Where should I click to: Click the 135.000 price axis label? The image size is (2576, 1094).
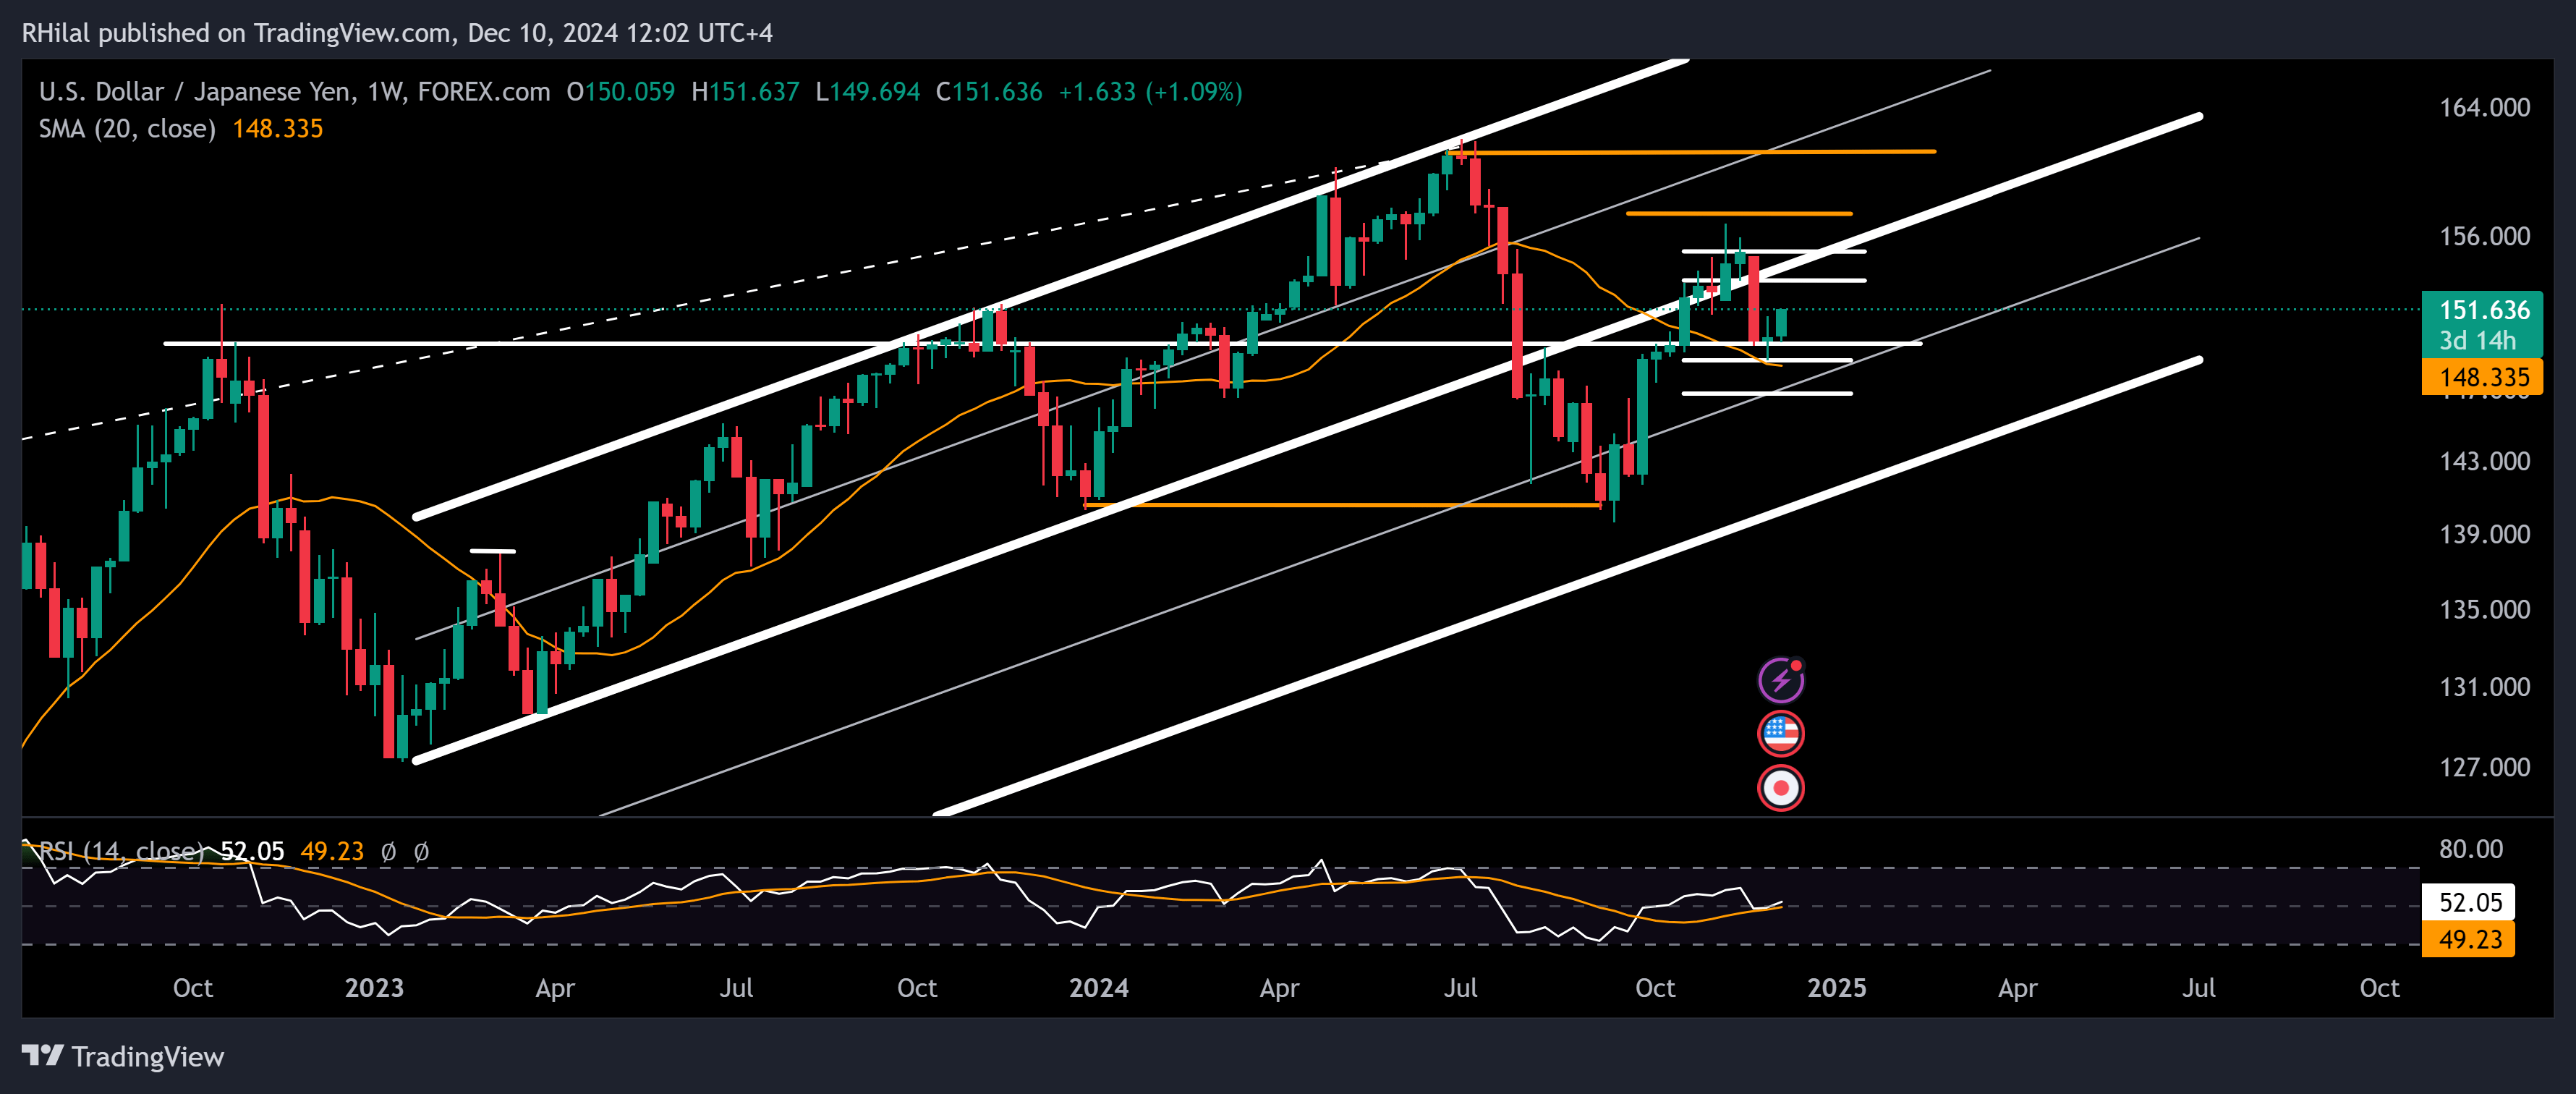click(2484, 609)
